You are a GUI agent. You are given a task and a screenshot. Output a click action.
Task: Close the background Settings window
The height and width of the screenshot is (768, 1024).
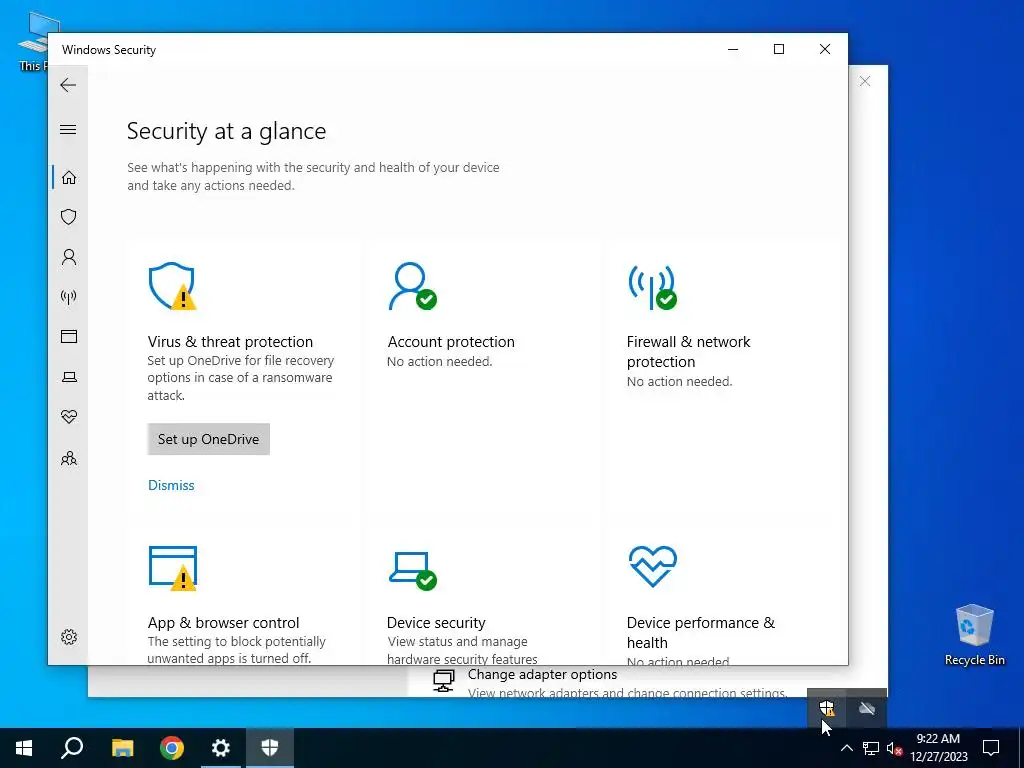[x=865, y=81]
